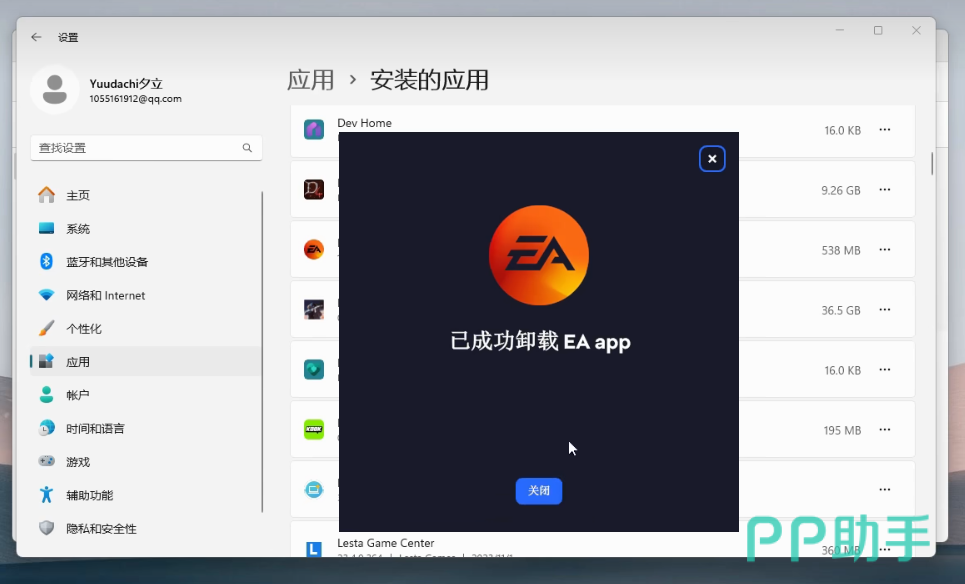Click the back arrow in the Settings title bar
Viewport: 965px width, 584px height.
(x=36, y=37)
